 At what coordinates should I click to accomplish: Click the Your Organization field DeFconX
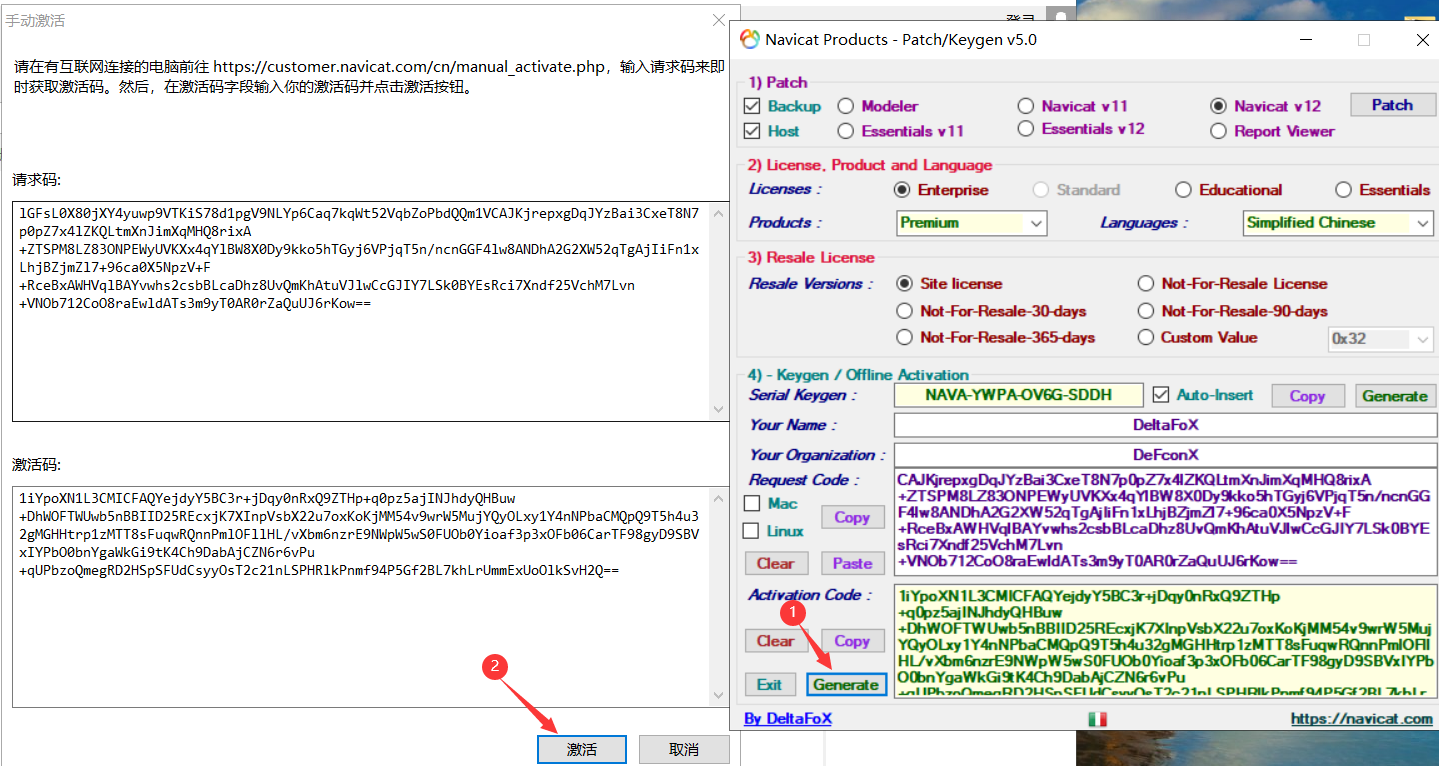coord(1165,455)
